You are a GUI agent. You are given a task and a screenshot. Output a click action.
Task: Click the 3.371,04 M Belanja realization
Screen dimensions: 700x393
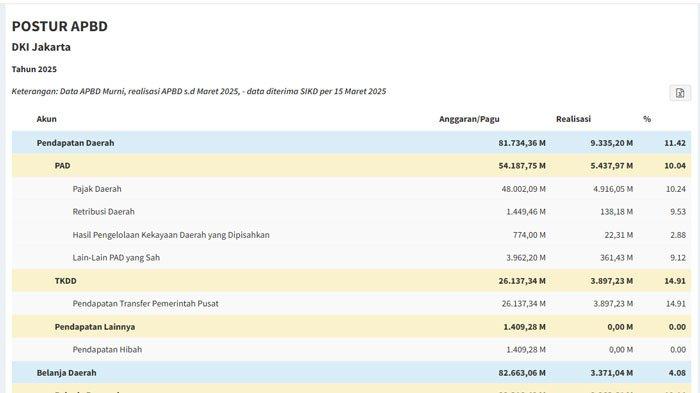pyautogui.click(x=612, y=373)
